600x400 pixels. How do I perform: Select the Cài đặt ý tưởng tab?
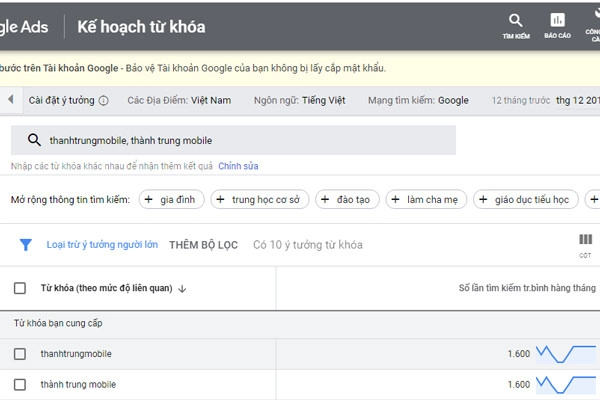coord(62,100)
